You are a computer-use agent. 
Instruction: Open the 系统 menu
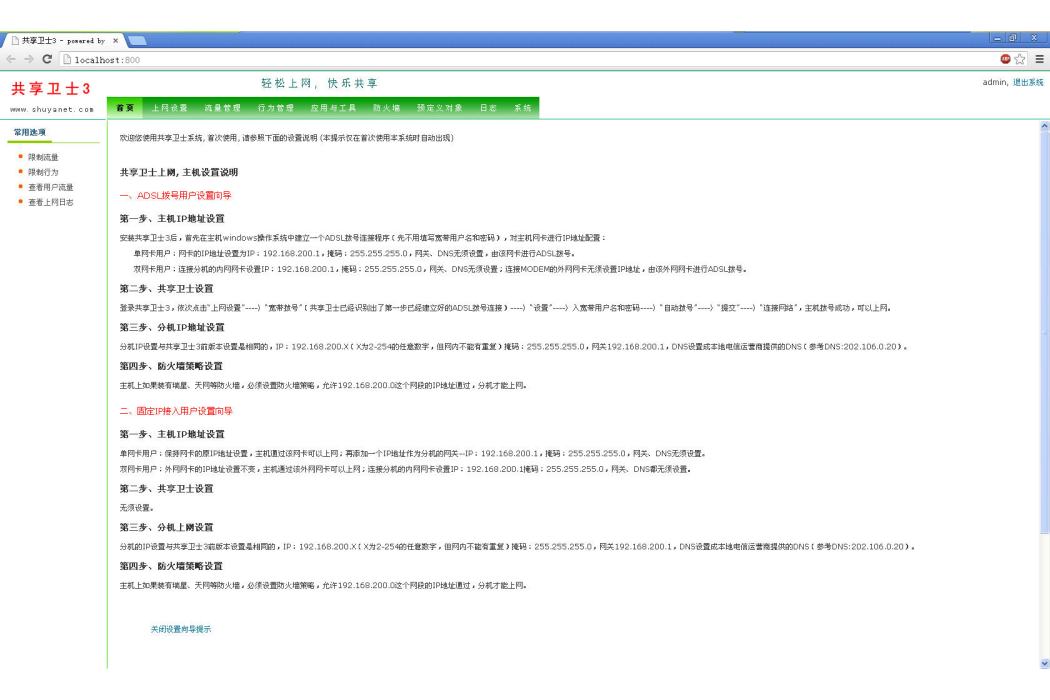[x=522, y=108]
